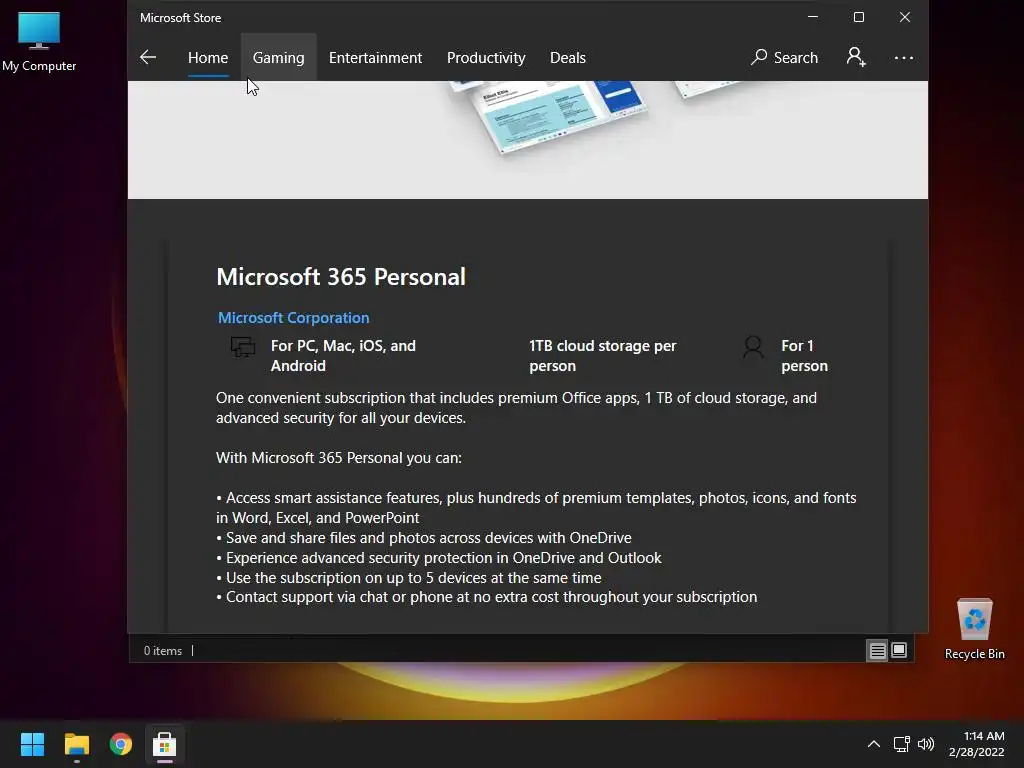Viewport: 1024px width, 768px height.
Task: Switch to details view in Explorer status bar
Action: [877, 650]
